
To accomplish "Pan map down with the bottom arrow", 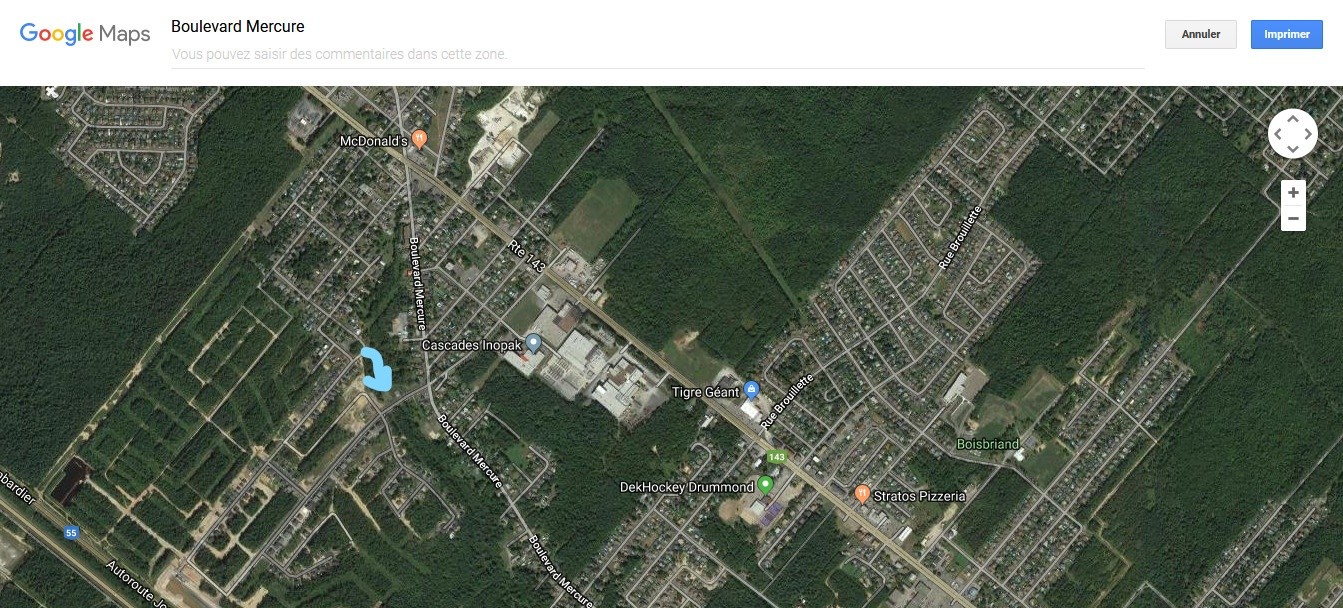I will [x=1293, y=149].
